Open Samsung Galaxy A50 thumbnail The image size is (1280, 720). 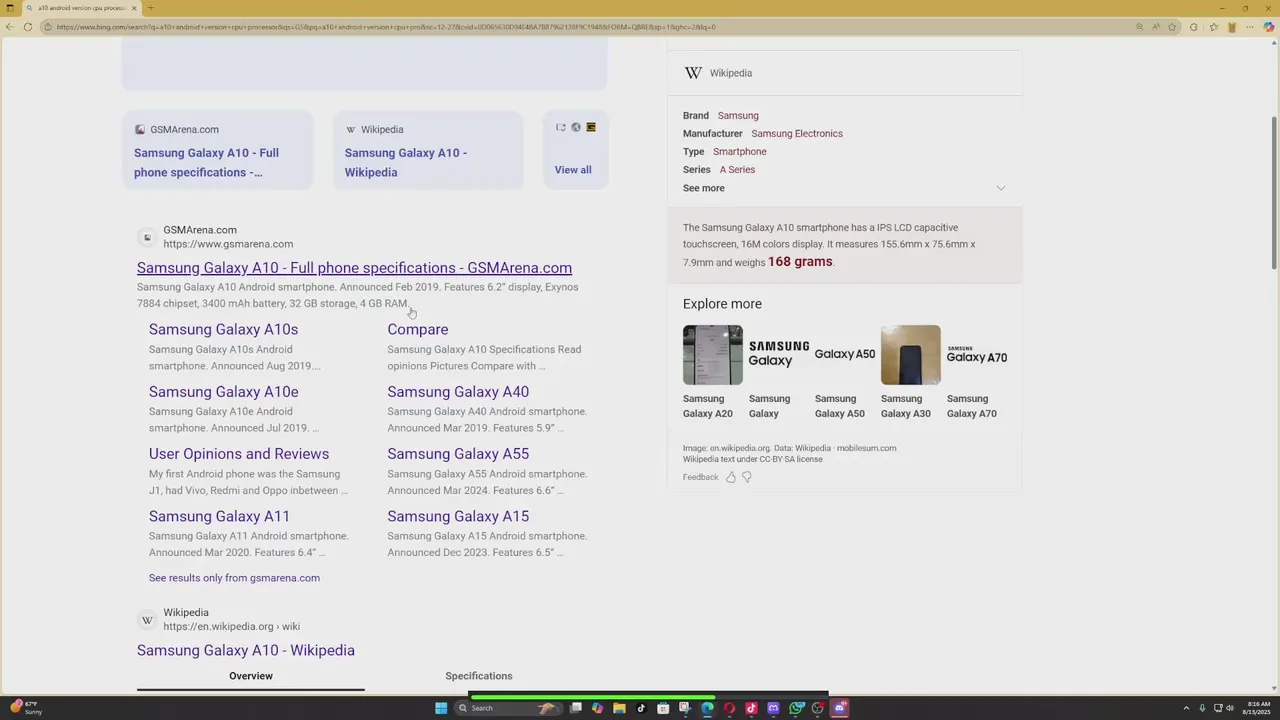pyautogui.click(x=844, y=355)
